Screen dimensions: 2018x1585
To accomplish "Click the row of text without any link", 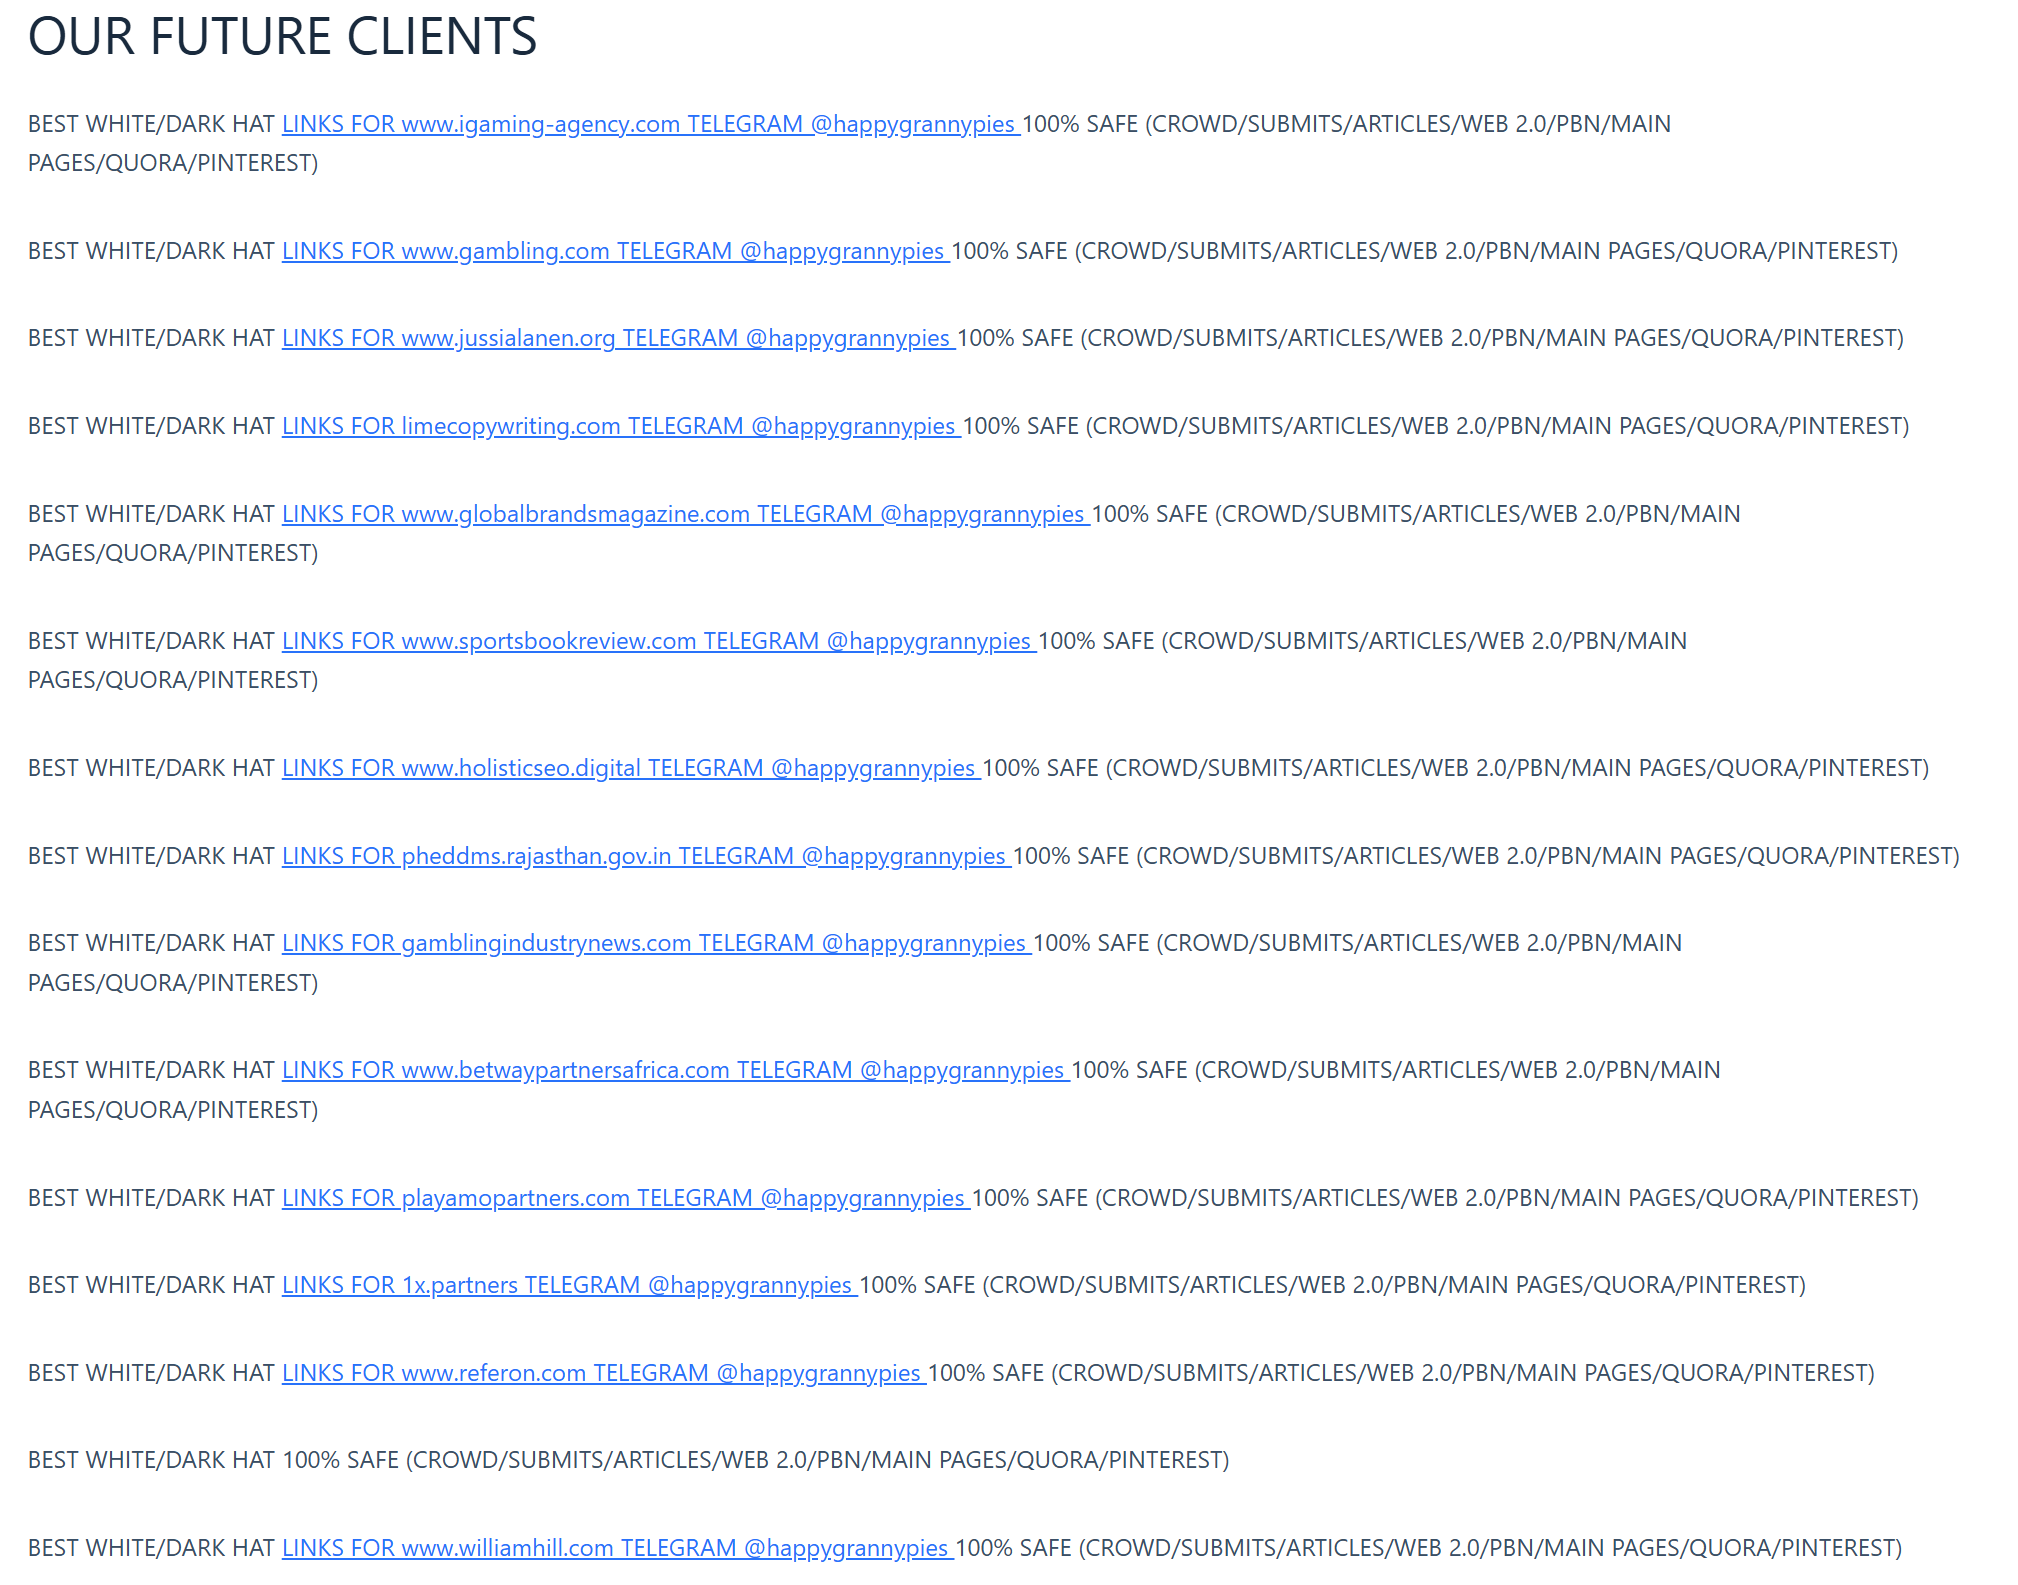I will pos(629,1460).
